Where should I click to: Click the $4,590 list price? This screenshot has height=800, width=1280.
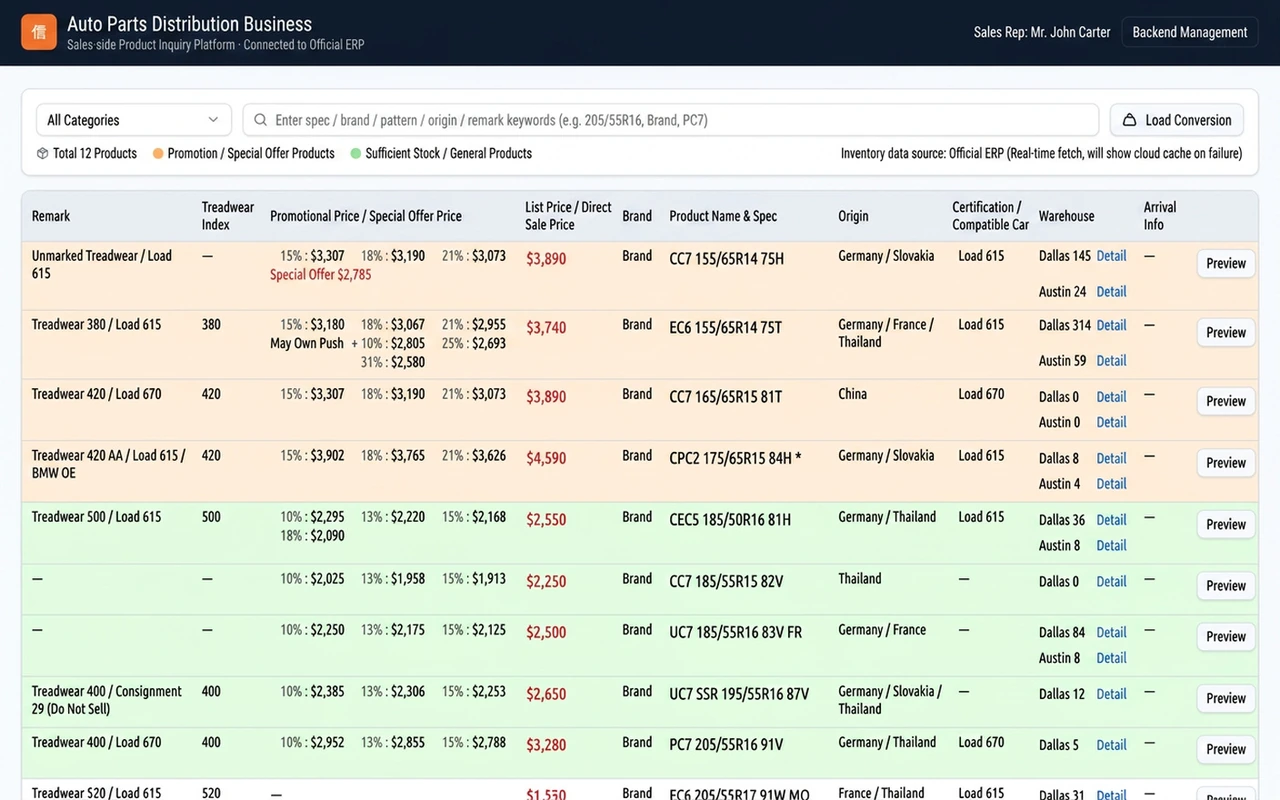point(546,458)
